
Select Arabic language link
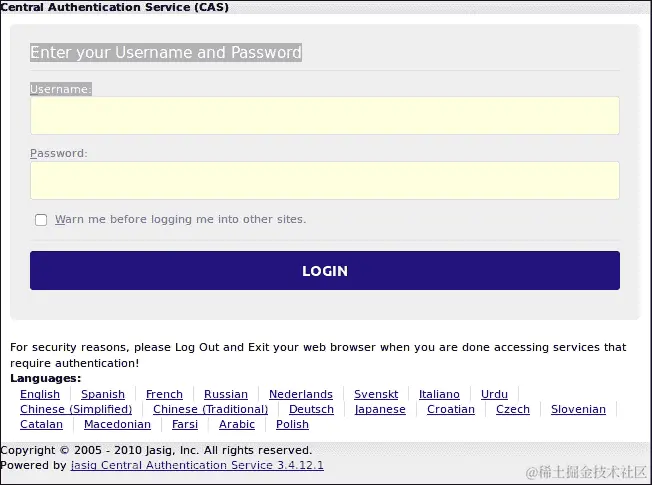[x=237, y=424]
